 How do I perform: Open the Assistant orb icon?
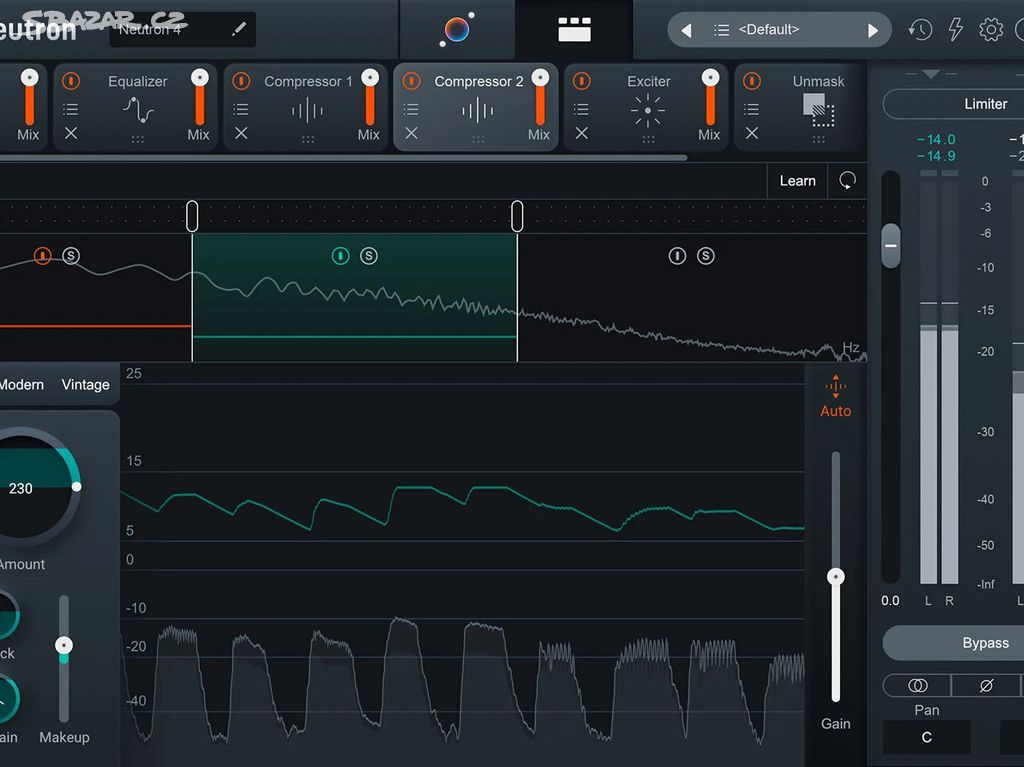click(x=456, y=29)
